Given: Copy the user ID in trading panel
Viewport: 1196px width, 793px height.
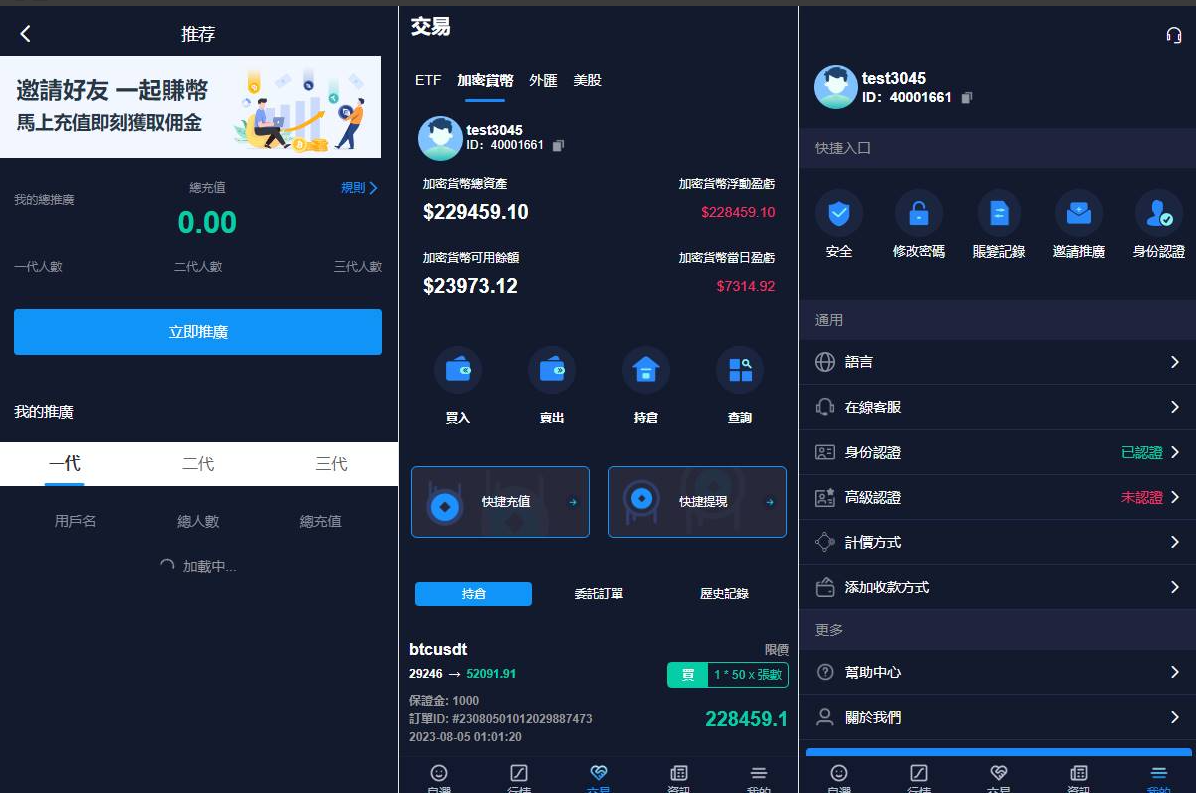Looking at the screenshot, I should pyautogui.click(x=558, y=146).
